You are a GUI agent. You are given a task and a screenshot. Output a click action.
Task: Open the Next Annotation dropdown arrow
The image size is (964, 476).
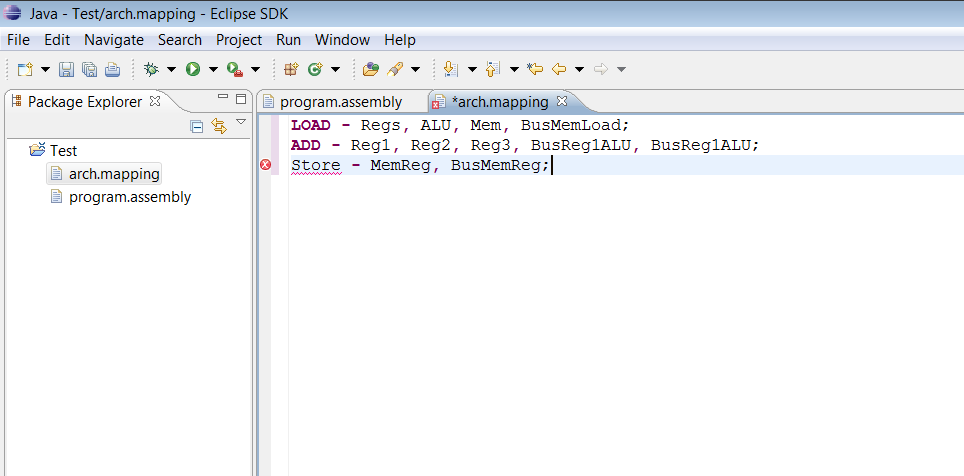pyautogui.click(x=472, y=69)
